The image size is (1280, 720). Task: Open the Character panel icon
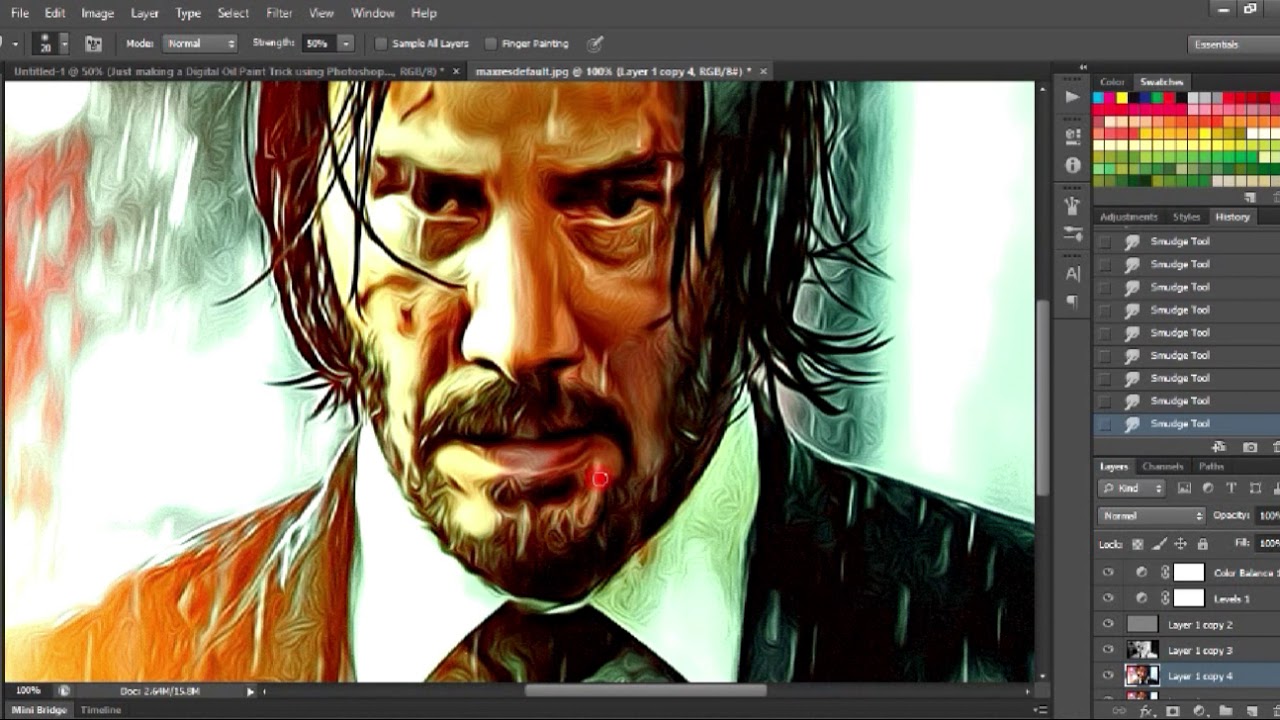pos(1073,273)
